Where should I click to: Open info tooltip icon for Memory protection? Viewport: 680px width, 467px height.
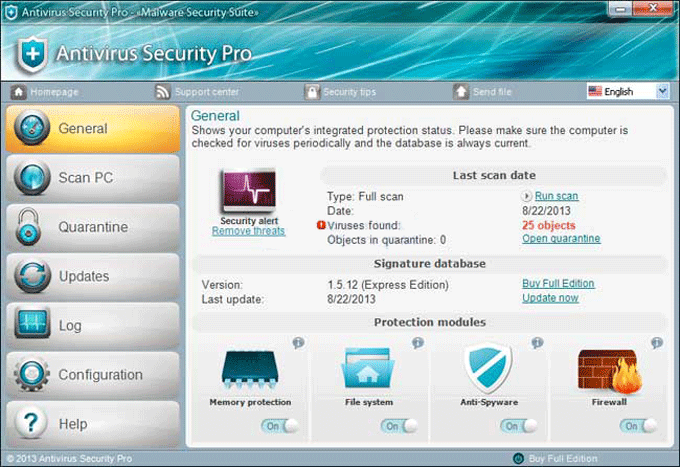(x=297, y=343)
